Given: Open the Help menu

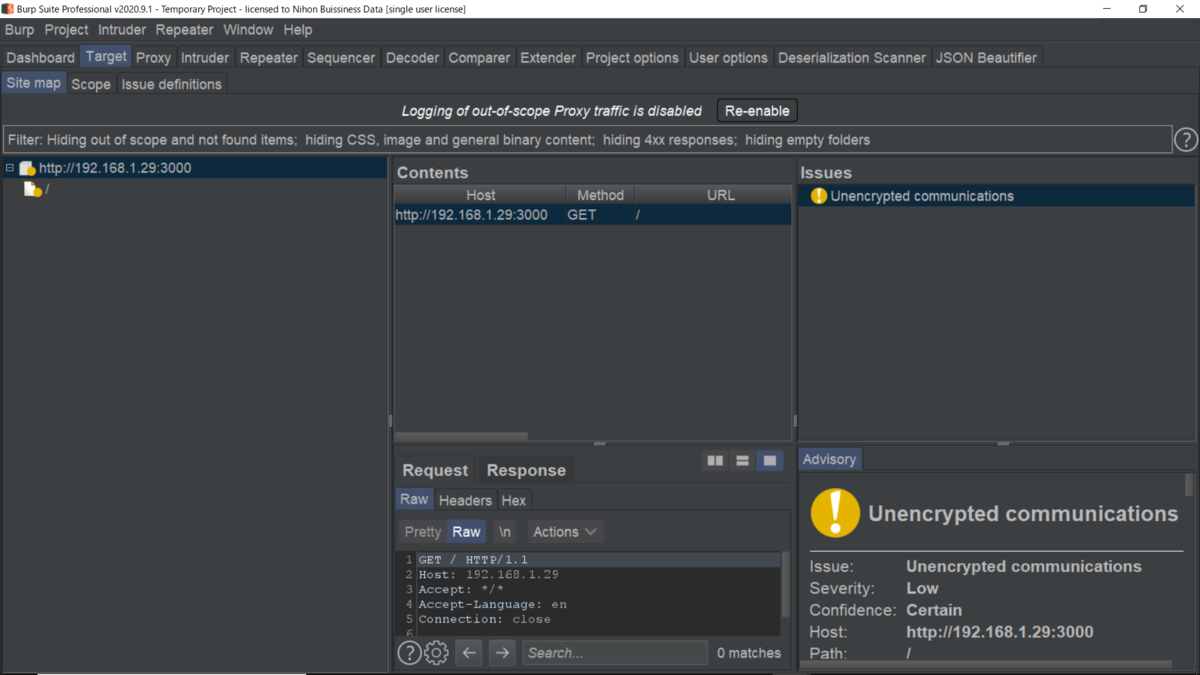Looking at the screenshot, I should (x=298, y=30).
